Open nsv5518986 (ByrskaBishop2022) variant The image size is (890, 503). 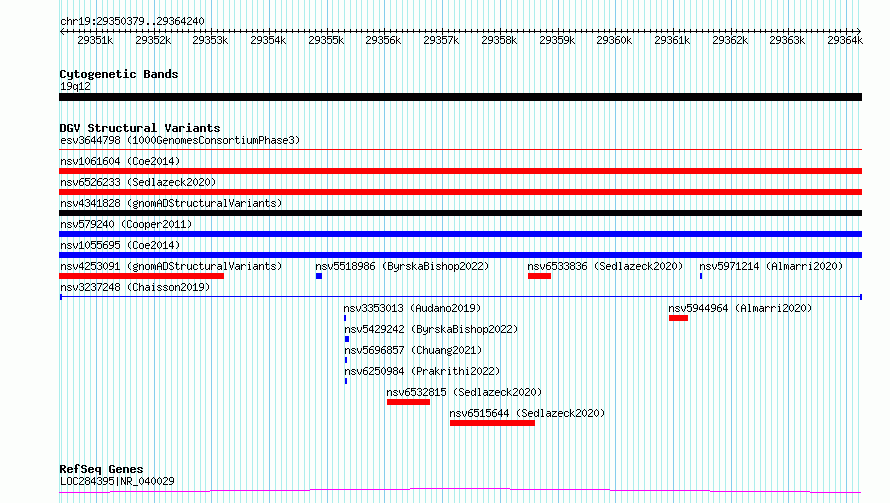(402, 266)
